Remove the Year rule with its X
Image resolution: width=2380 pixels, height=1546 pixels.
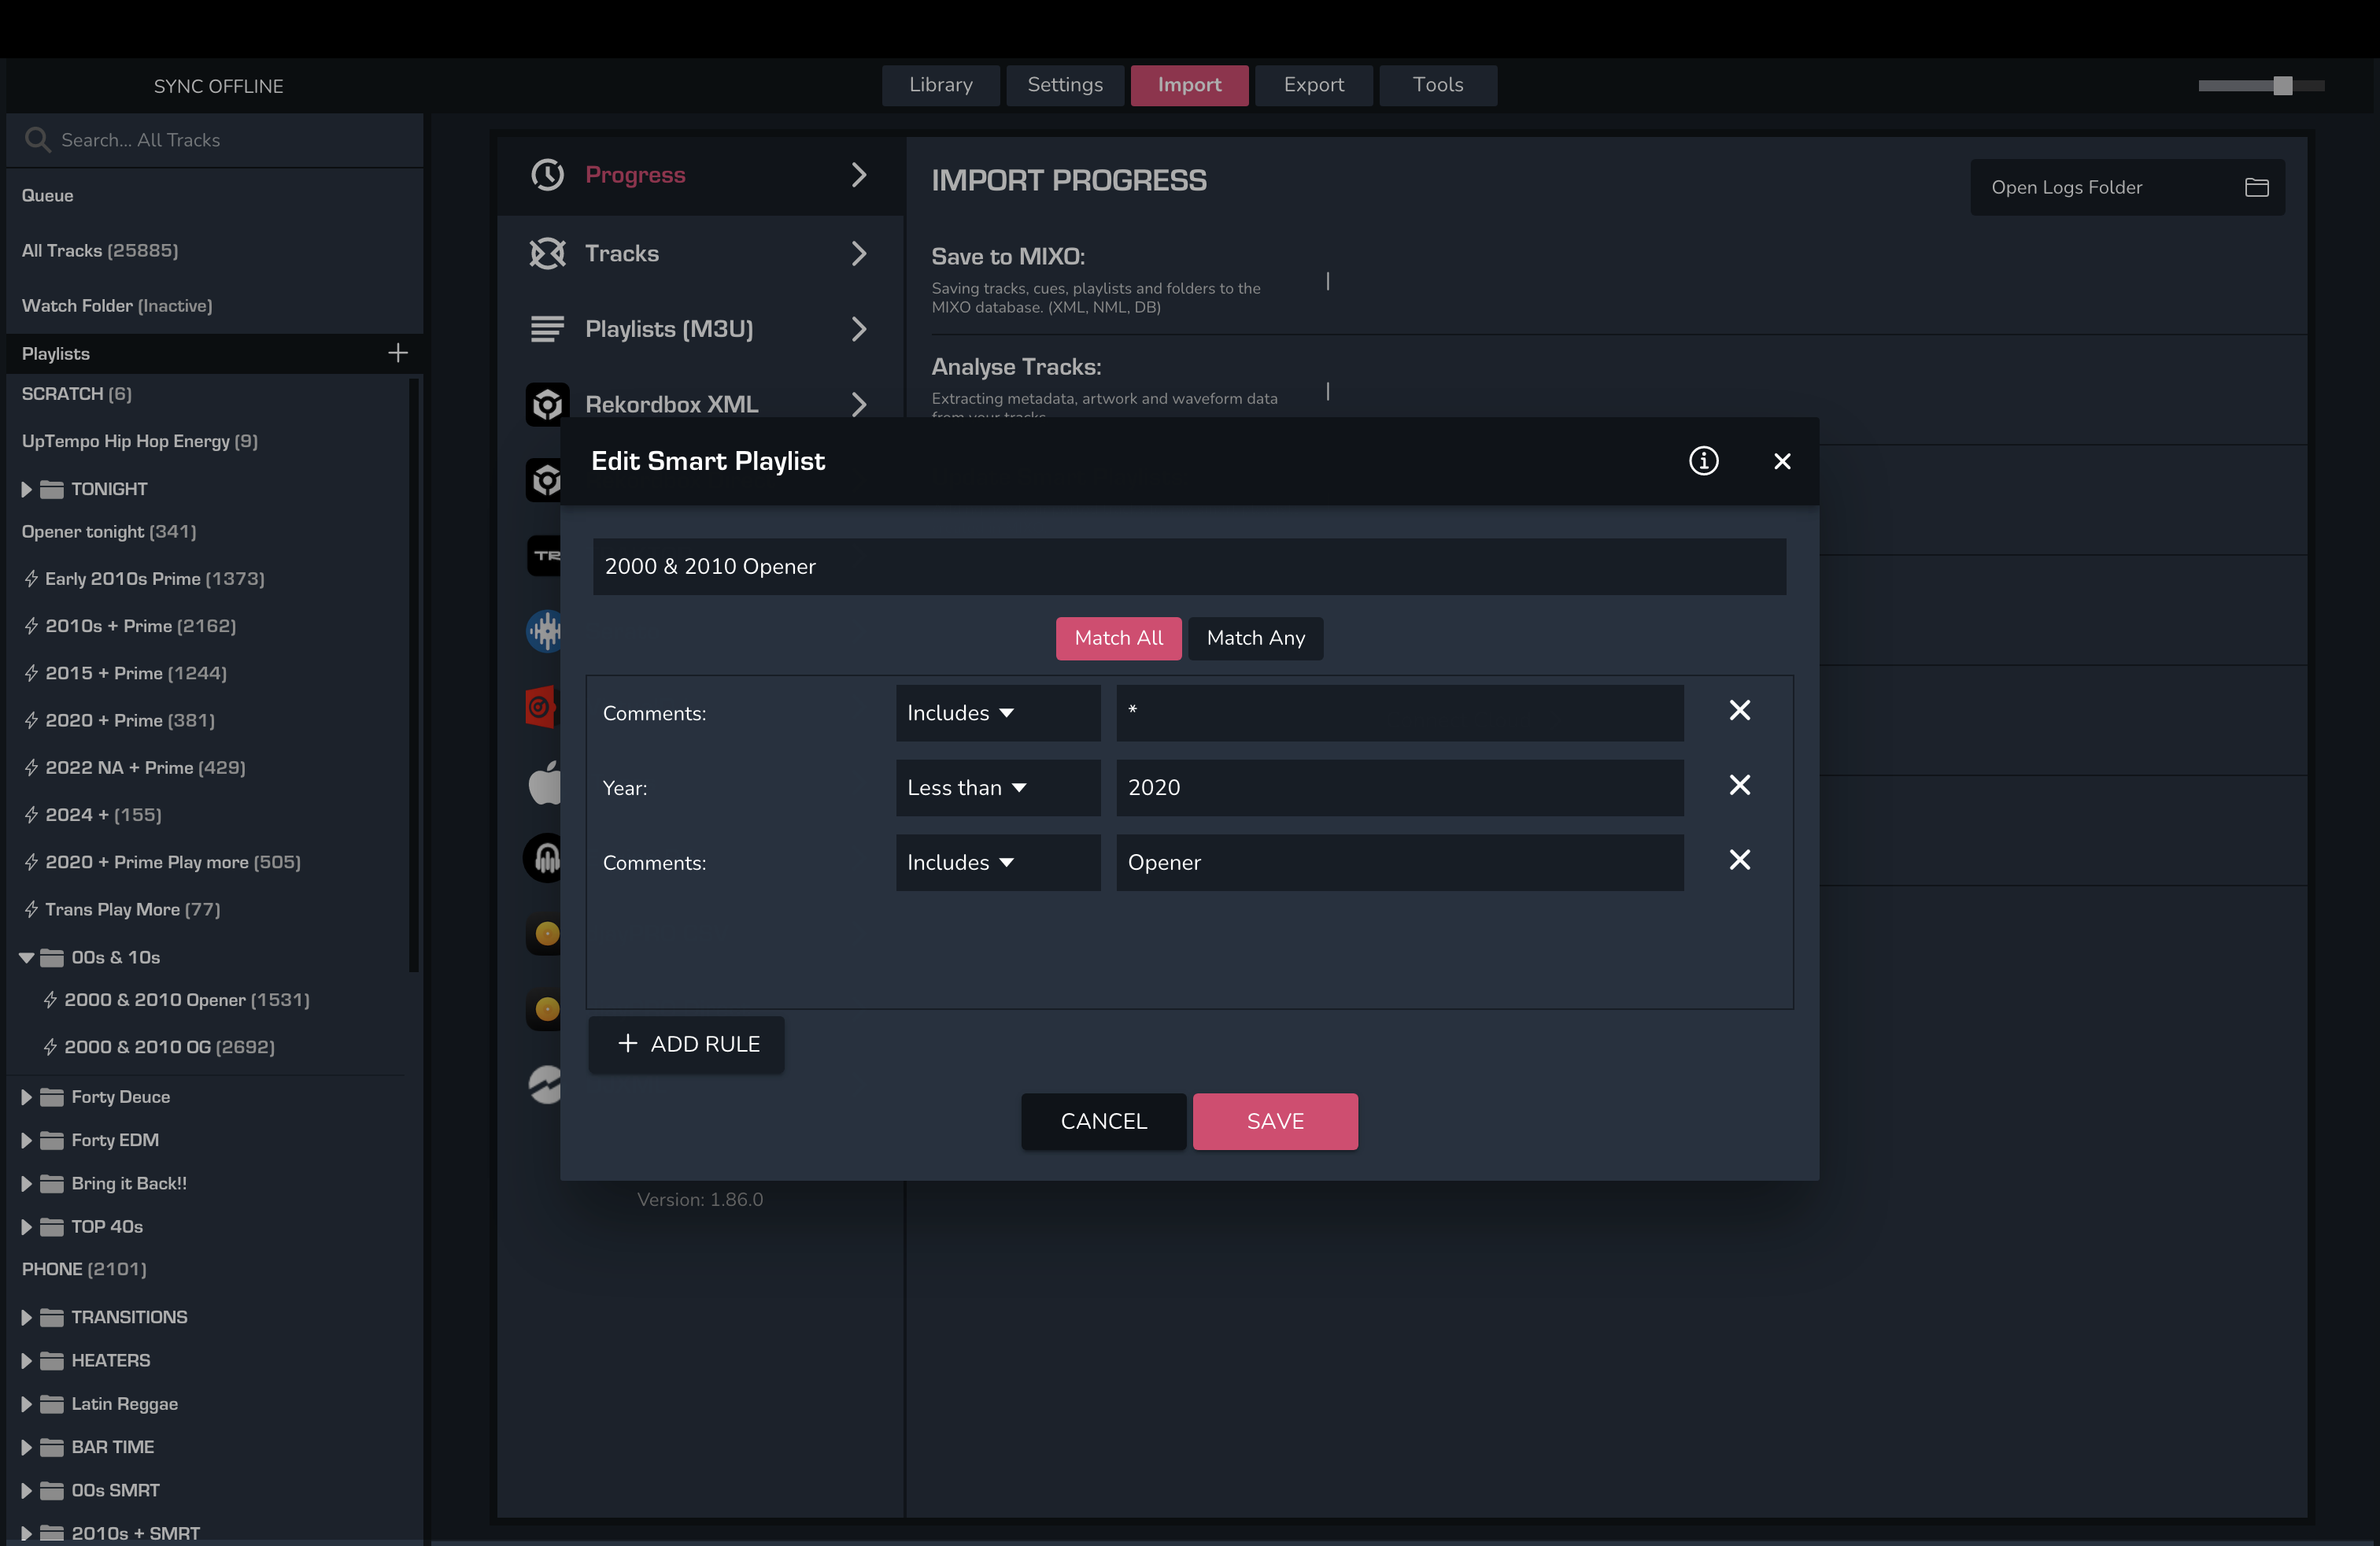[1739, 786]
